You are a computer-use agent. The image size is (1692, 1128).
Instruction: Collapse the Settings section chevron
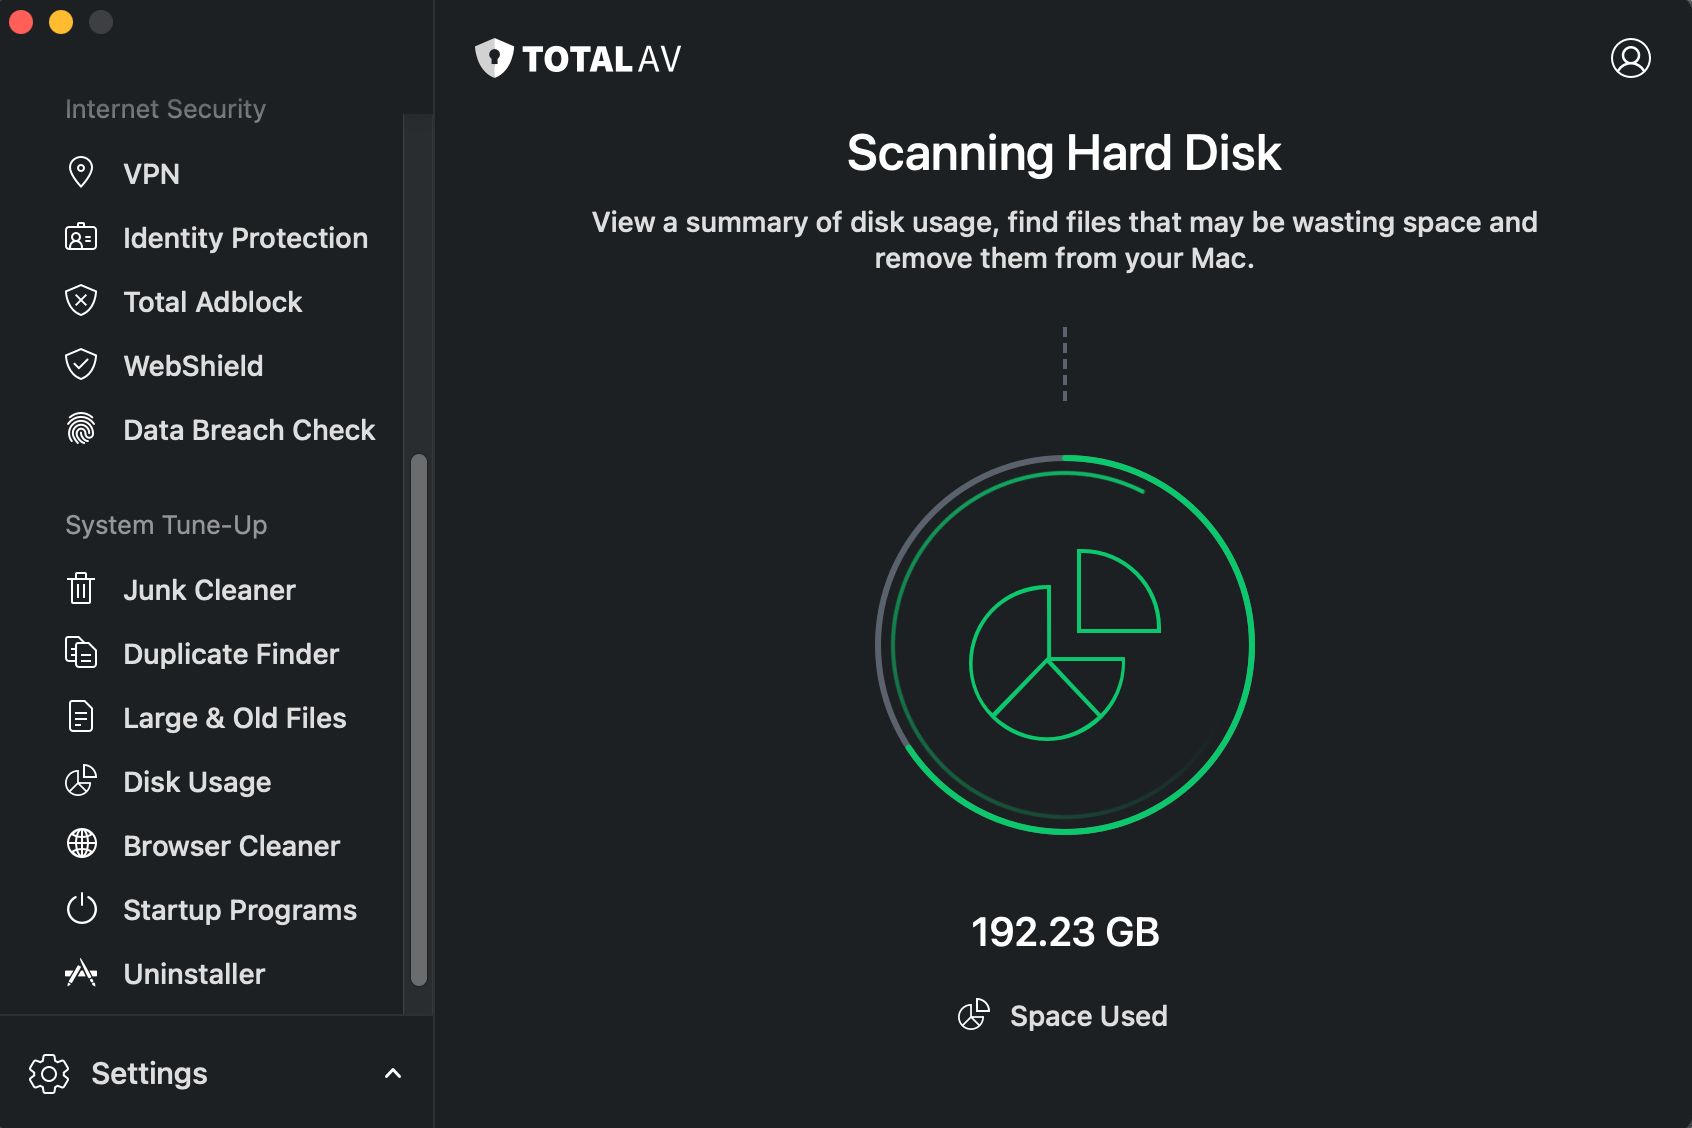pos(392,1073)
